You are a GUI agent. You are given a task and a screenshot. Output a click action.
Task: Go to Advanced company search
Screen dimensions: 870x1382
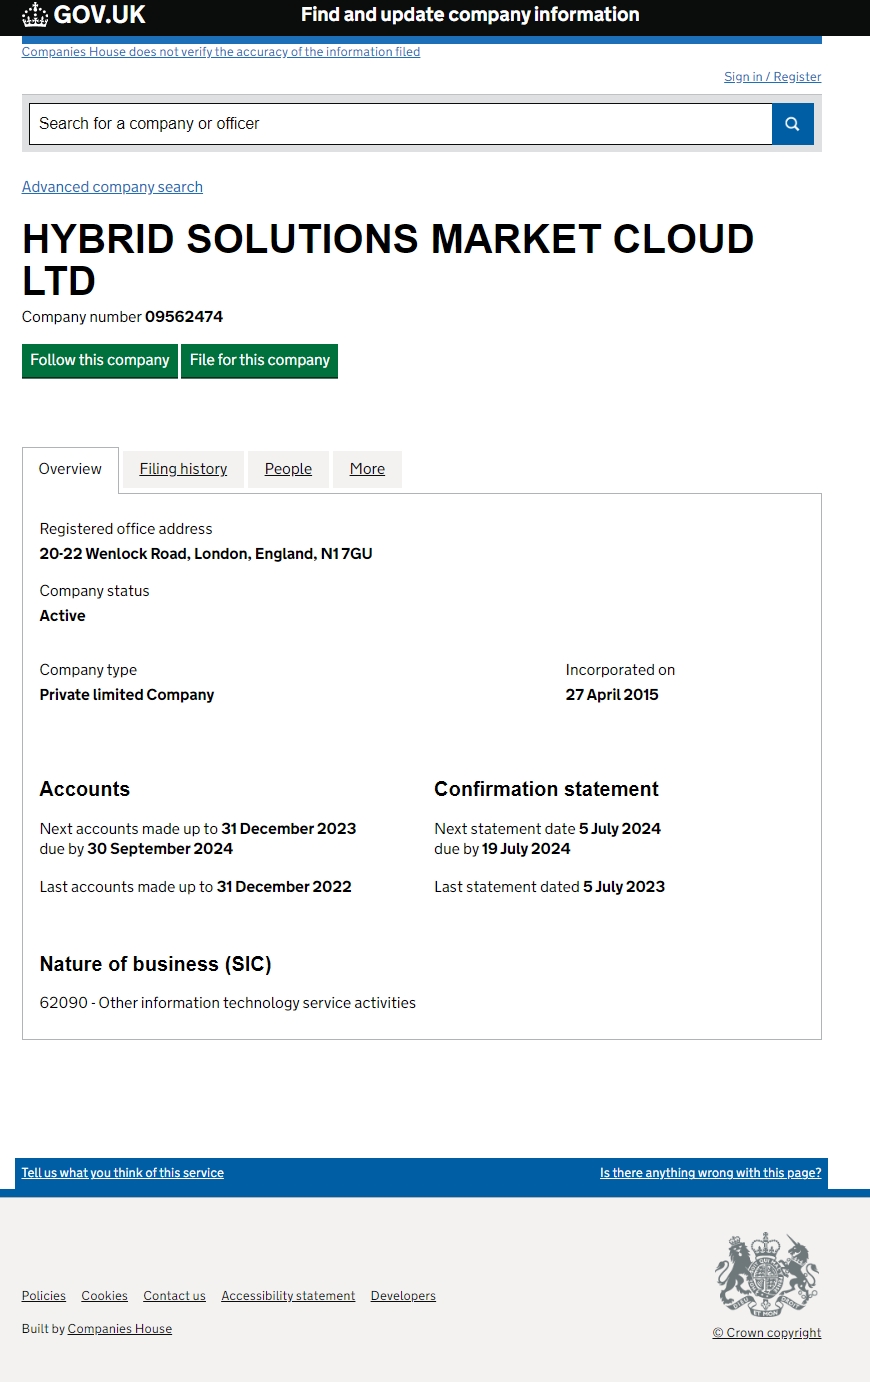point(112,187)
